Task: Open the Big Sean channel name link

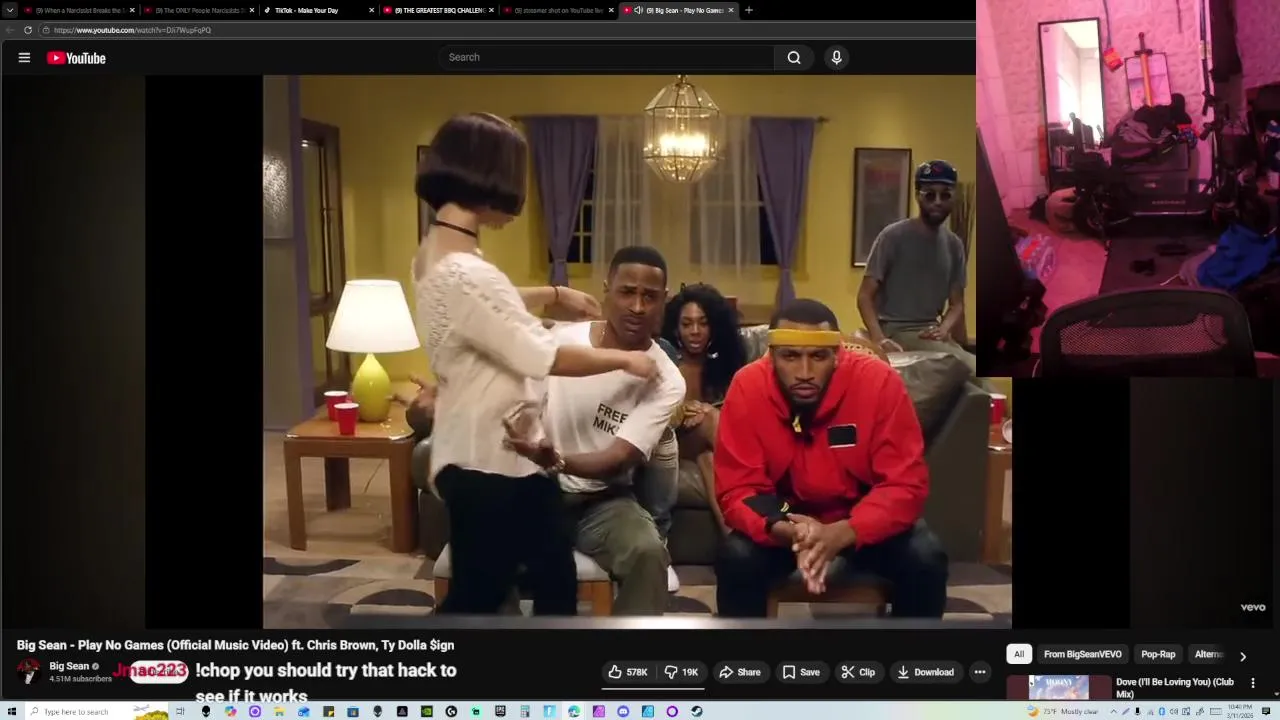Action: (69, 666)
